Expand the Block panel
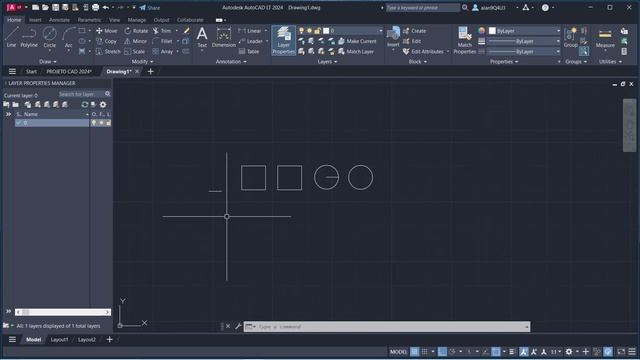This screenshot has width=640, height=360. (418, 62)
